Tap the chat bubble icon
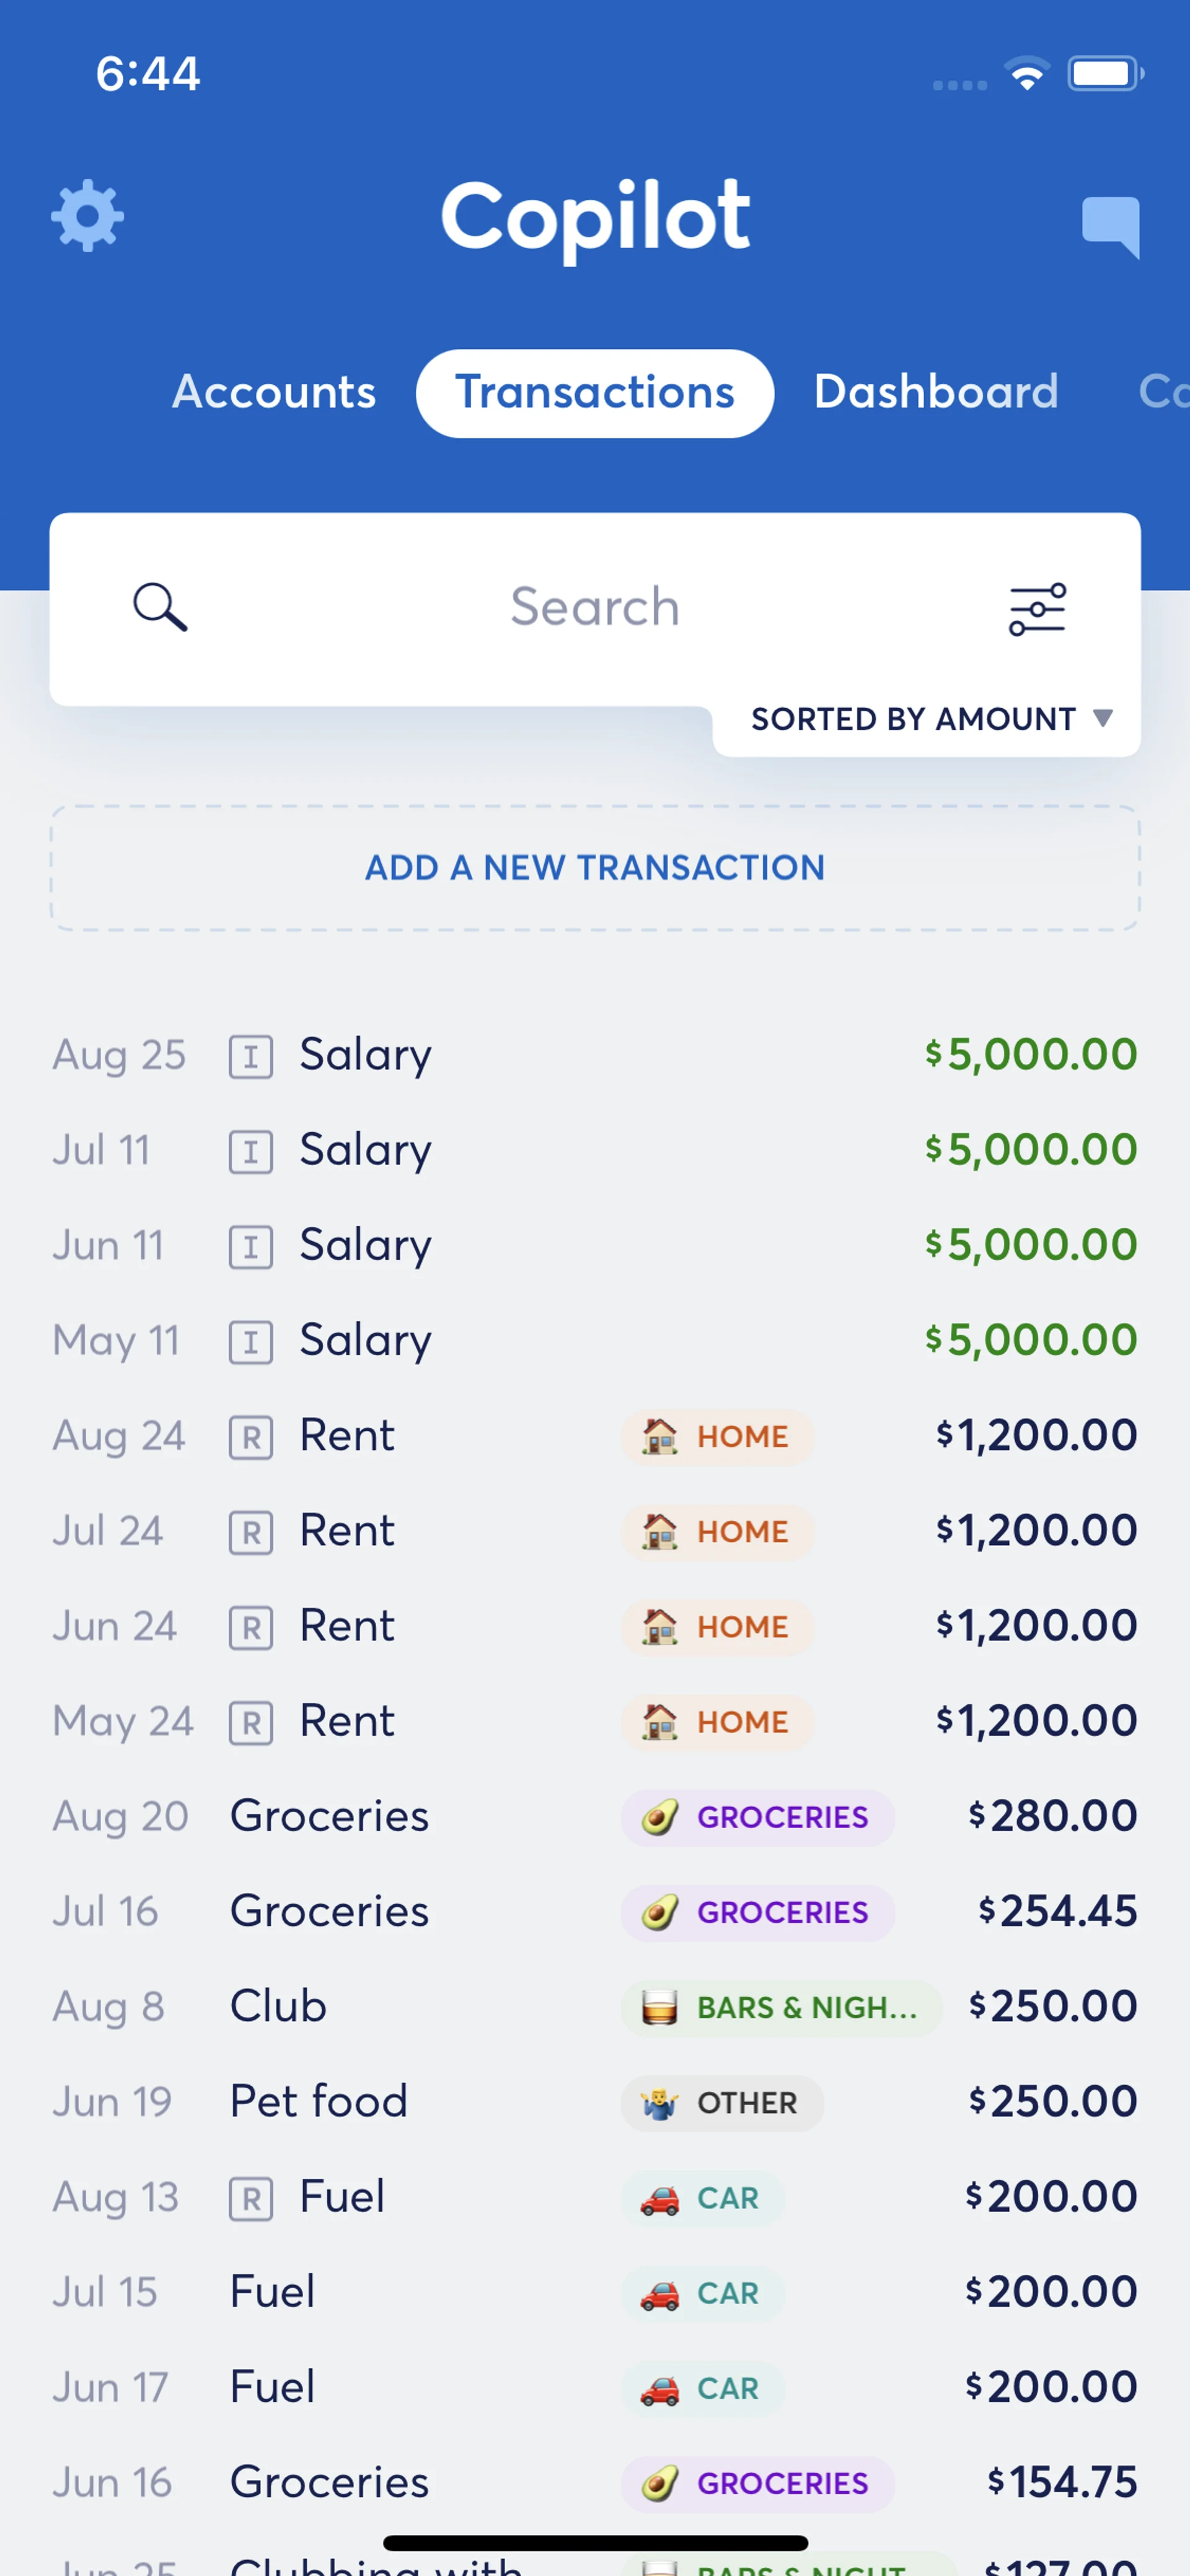 (x=1110, y=226)
